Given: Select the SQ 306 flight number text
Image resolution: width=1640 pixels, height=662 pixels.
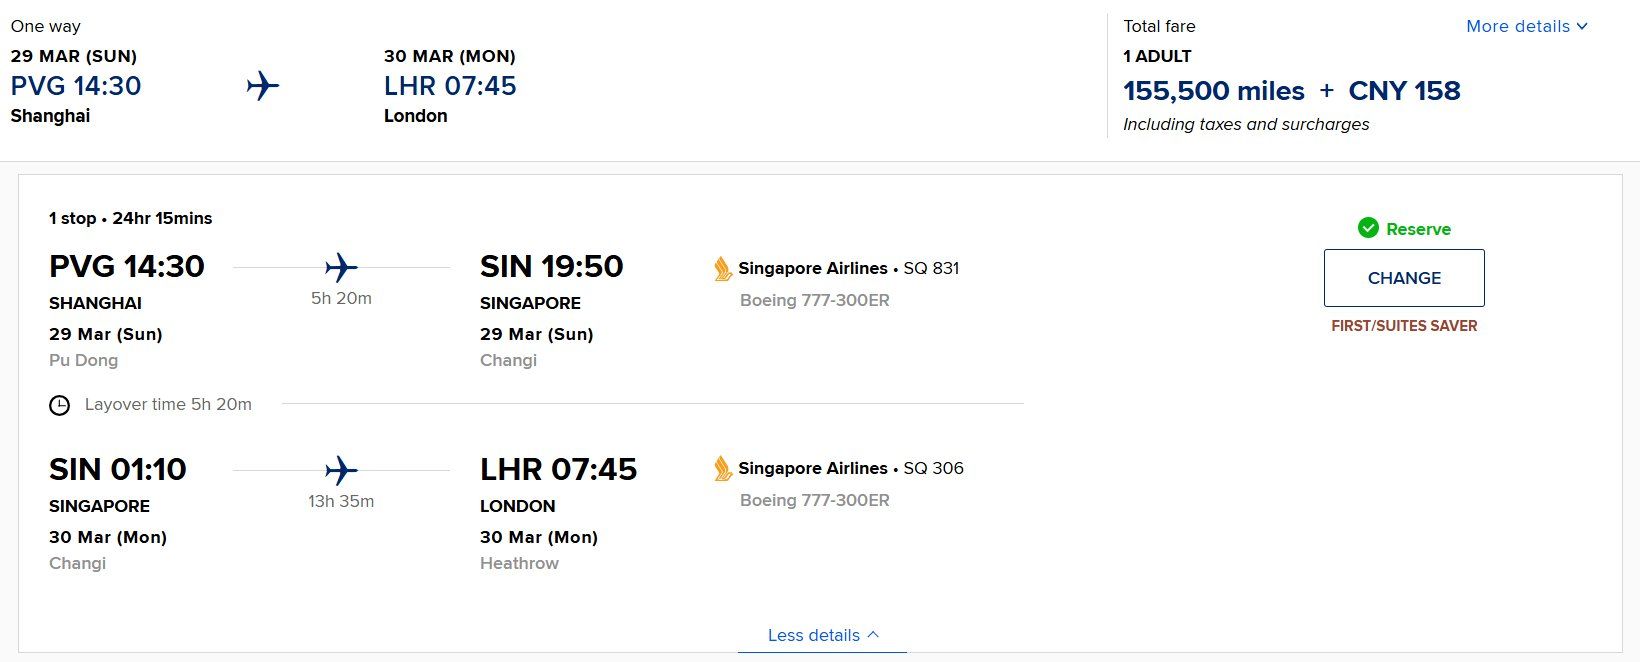Looking at the screenshot, I should pyautogui.click(x=933, y=468).
